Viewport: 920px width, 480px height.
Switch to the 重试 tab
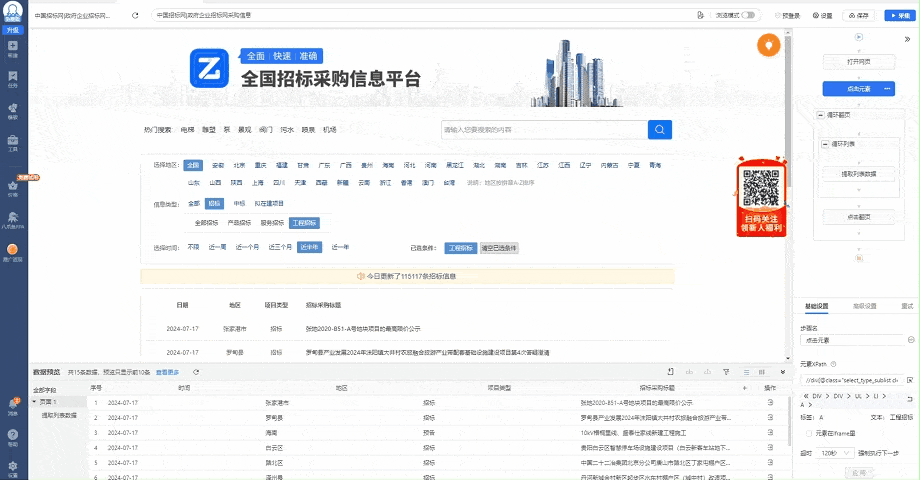(x=907, y=306)
